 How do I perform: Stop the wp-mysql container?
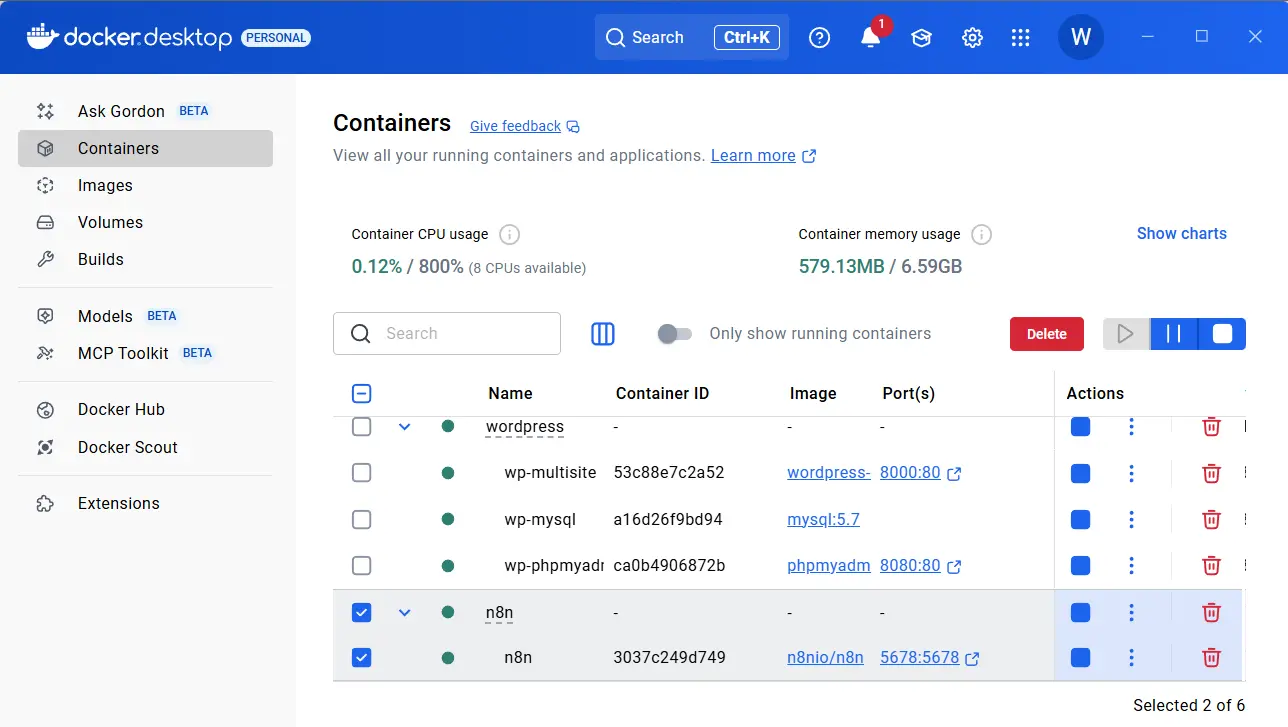(x=1080, y=520)
